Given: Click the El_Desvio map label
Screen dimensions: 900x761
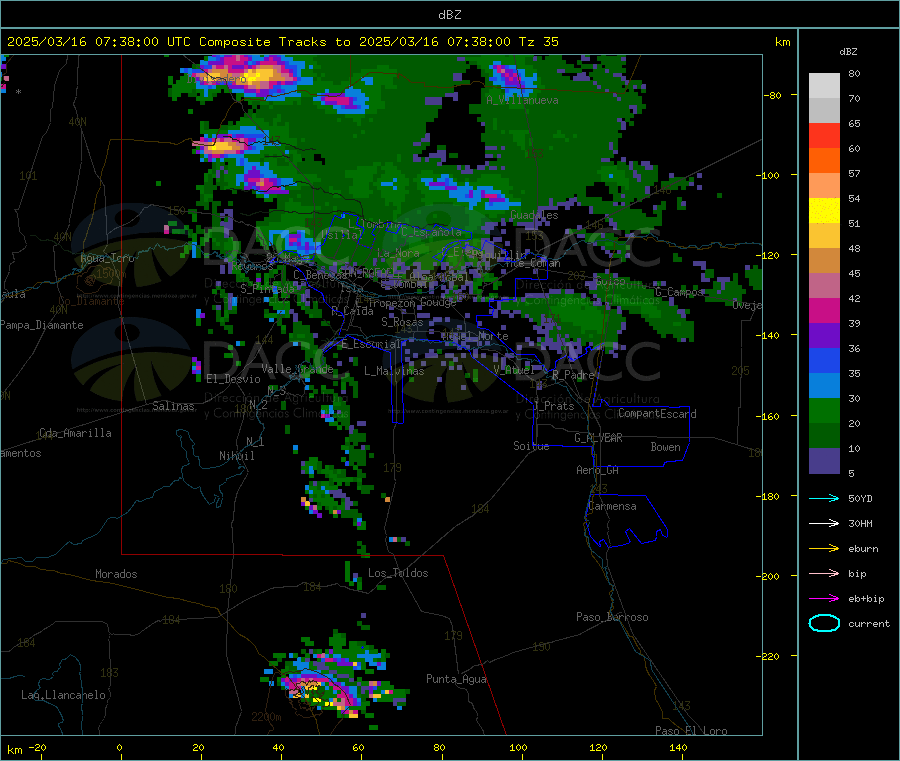Looking at the screenshot, I should pyautogui.click(x=233, y=379).
